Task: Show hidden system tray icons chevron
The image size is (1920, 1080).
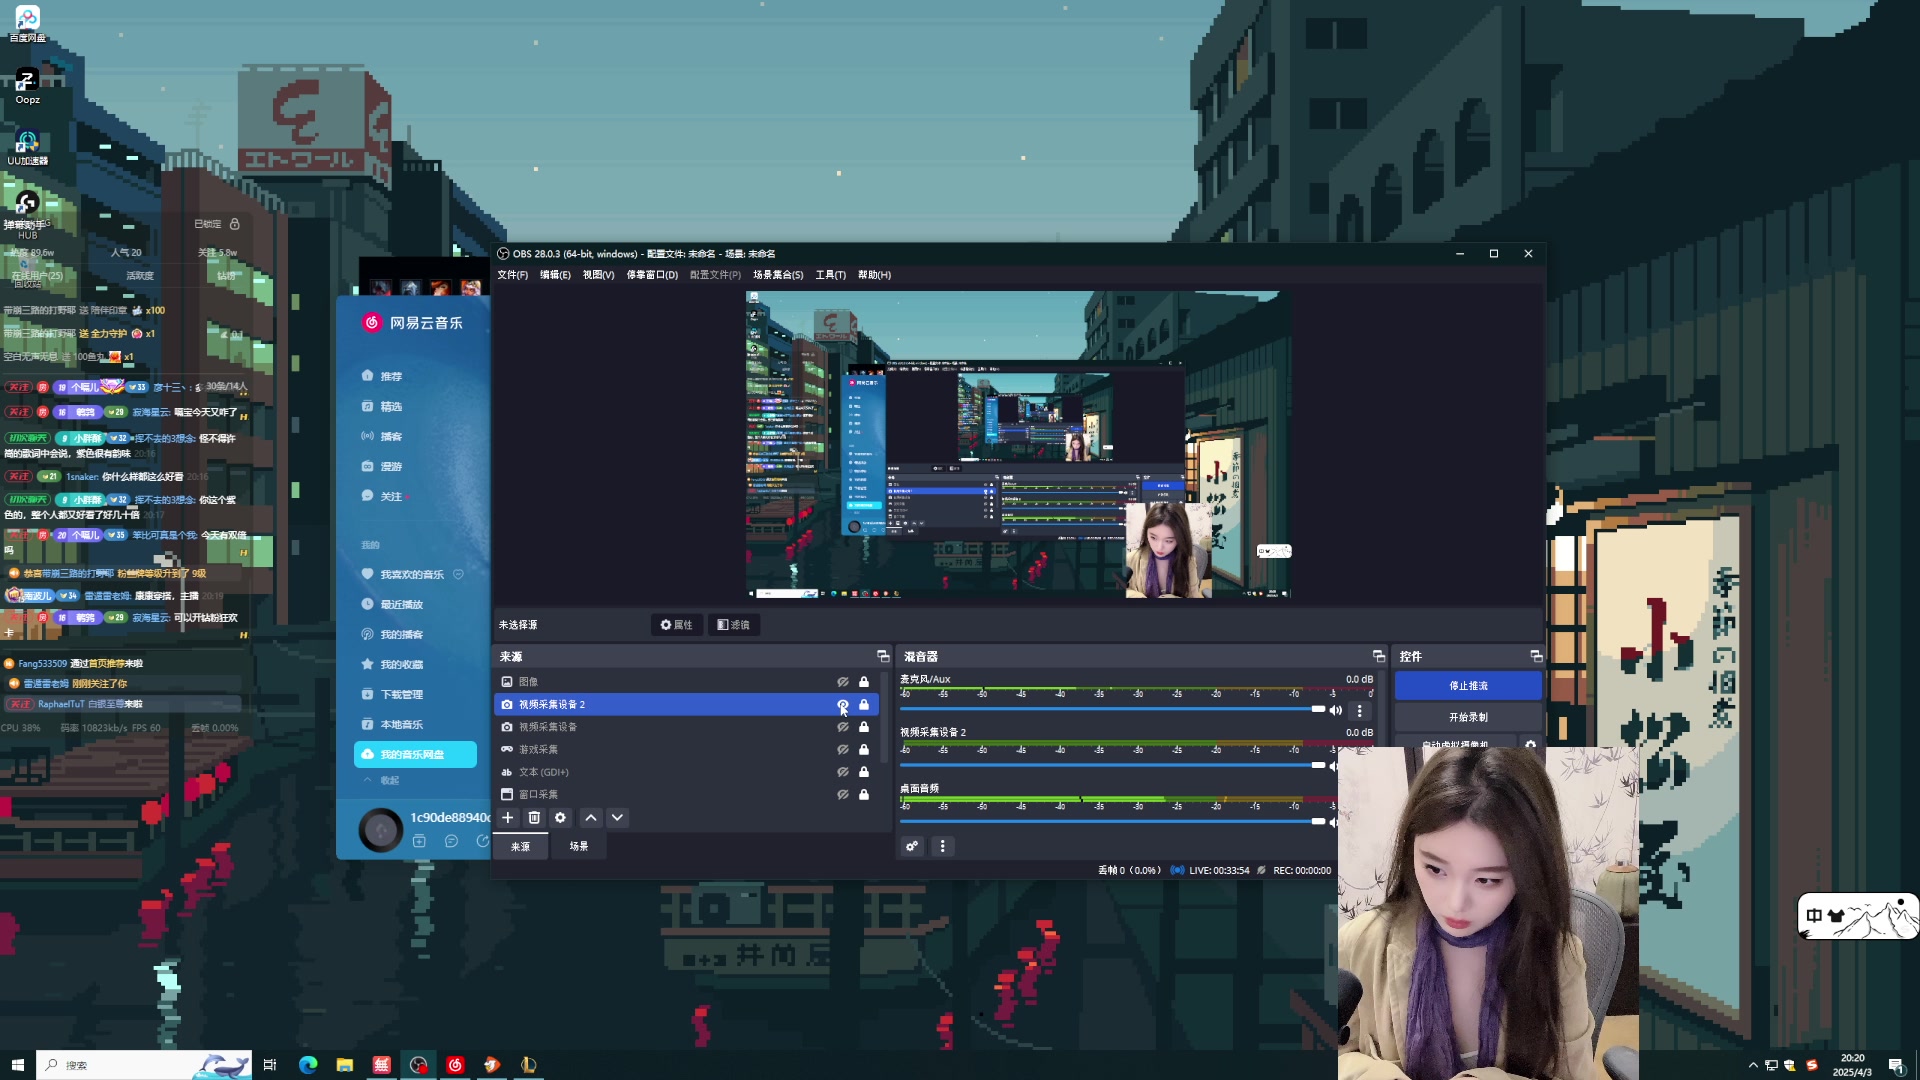Action: [x=1753, y=1065]
